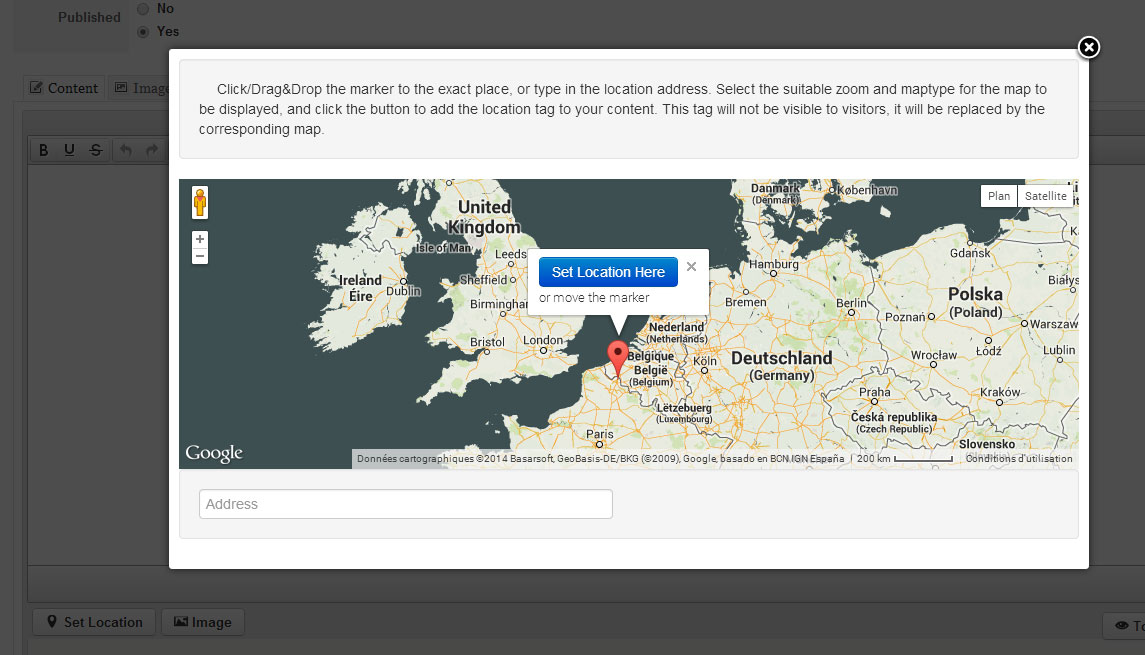This screenshot has height=655, width=1145.
Task: Switch map type to Satellite
Action: pos(1045,196)
